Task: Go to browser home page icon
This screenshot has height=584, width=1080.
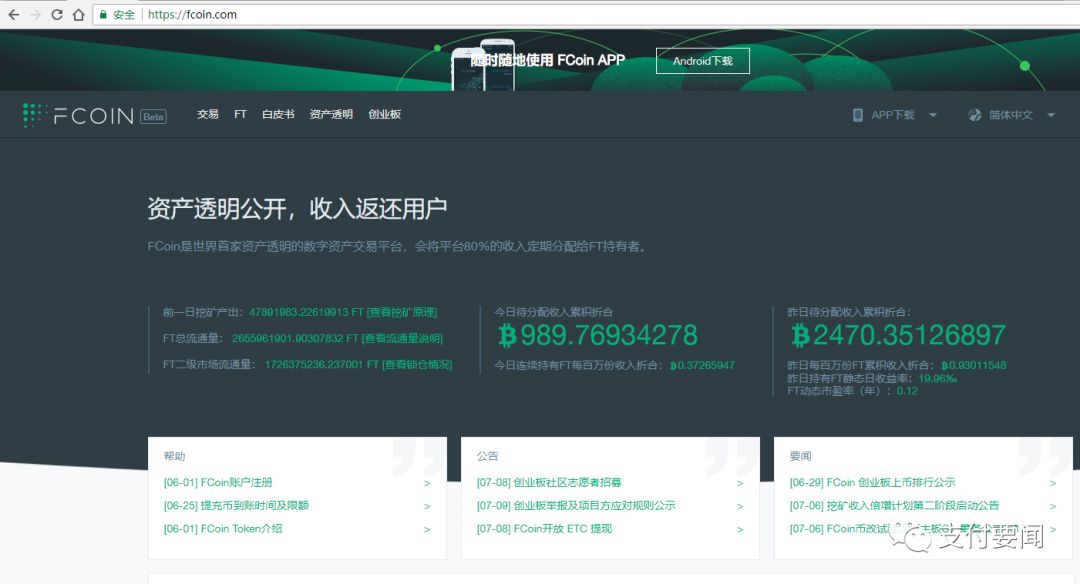Action: (x=79, y=14)
